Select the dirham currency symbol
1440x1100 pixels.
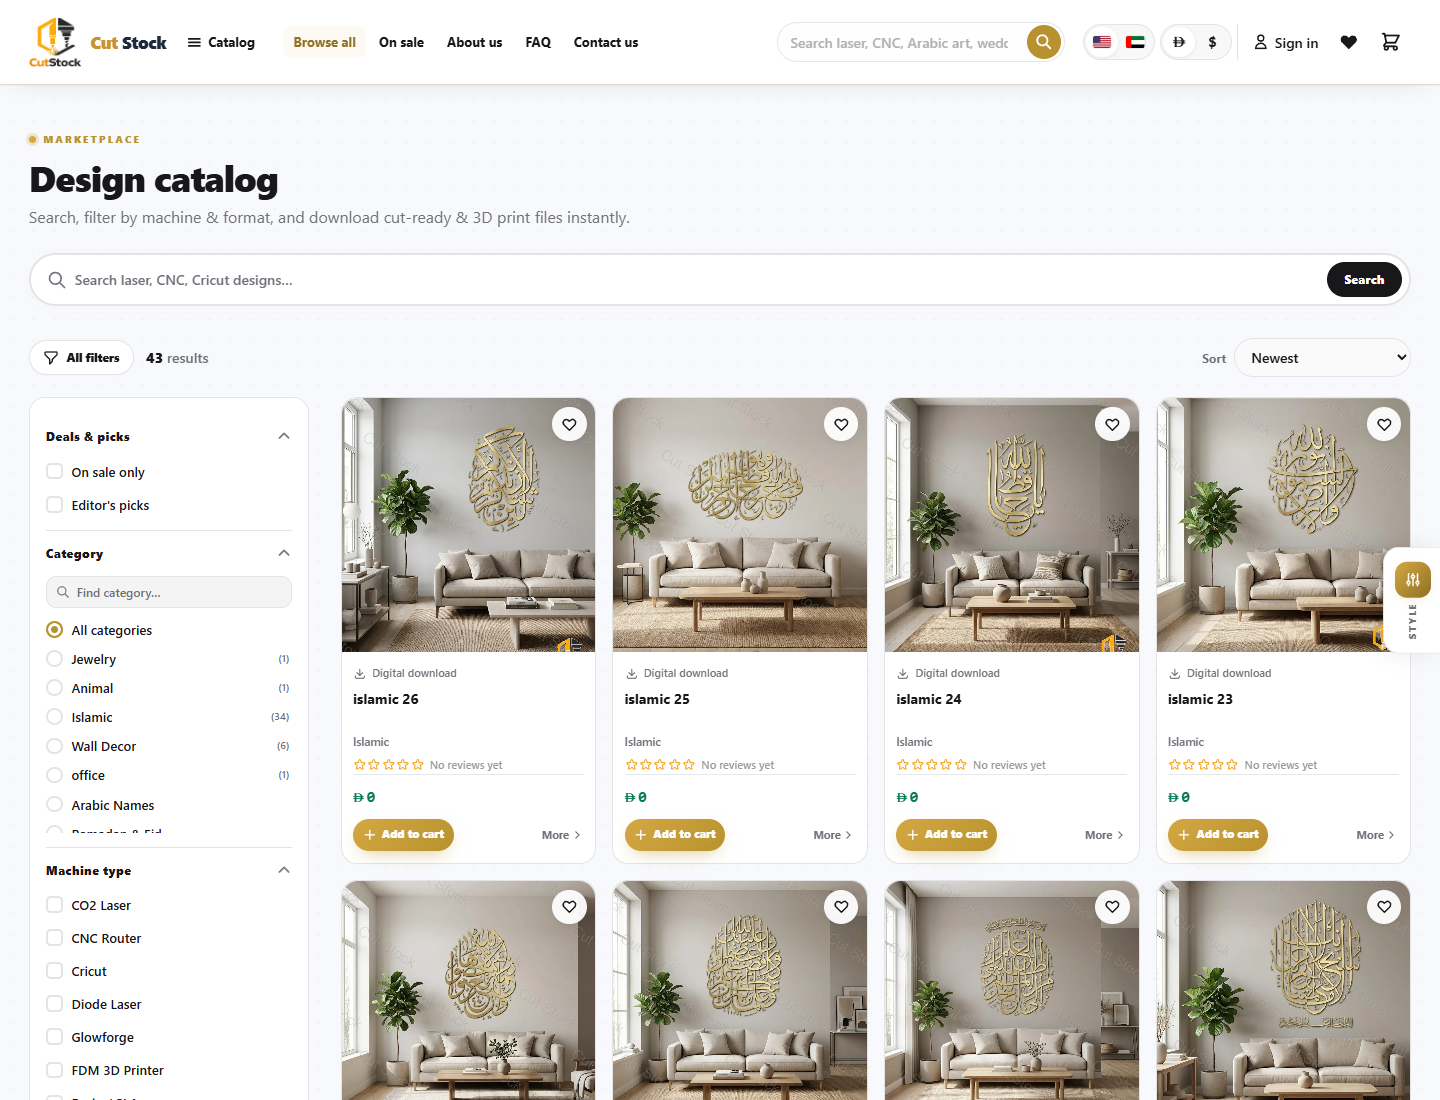(1179, 42)
